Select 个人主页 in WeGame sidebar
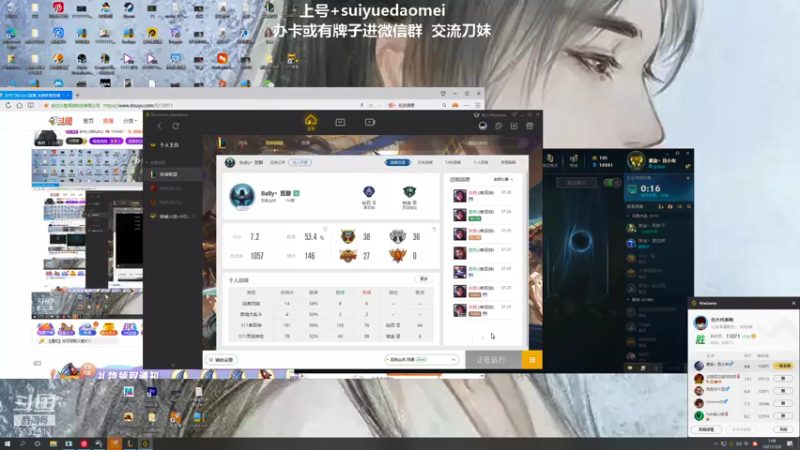Image resolution: width=800 pixels, height=450 pixels. pos(173,145)
